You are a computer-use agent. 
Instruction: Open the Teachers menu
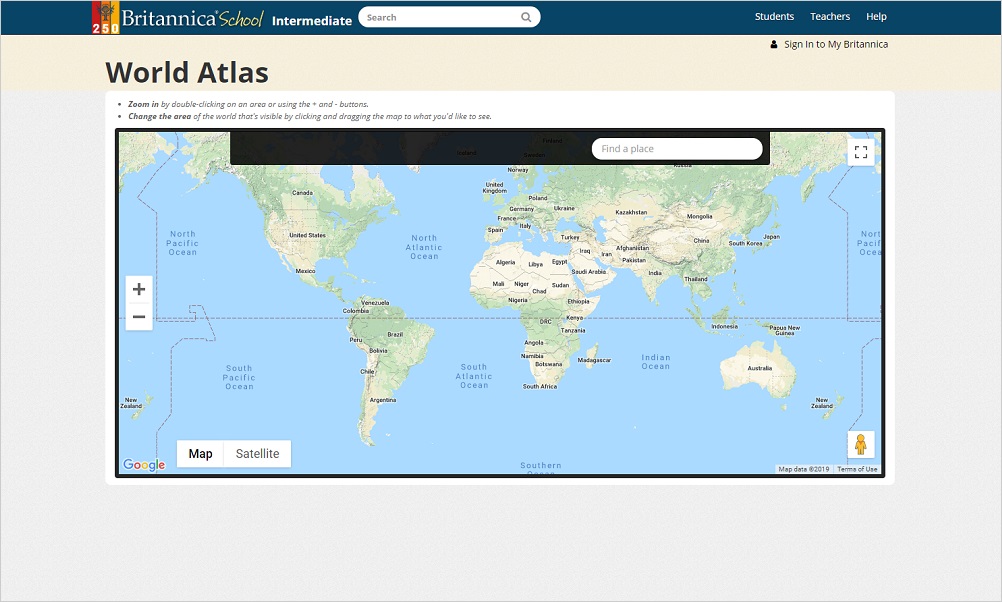829,17
